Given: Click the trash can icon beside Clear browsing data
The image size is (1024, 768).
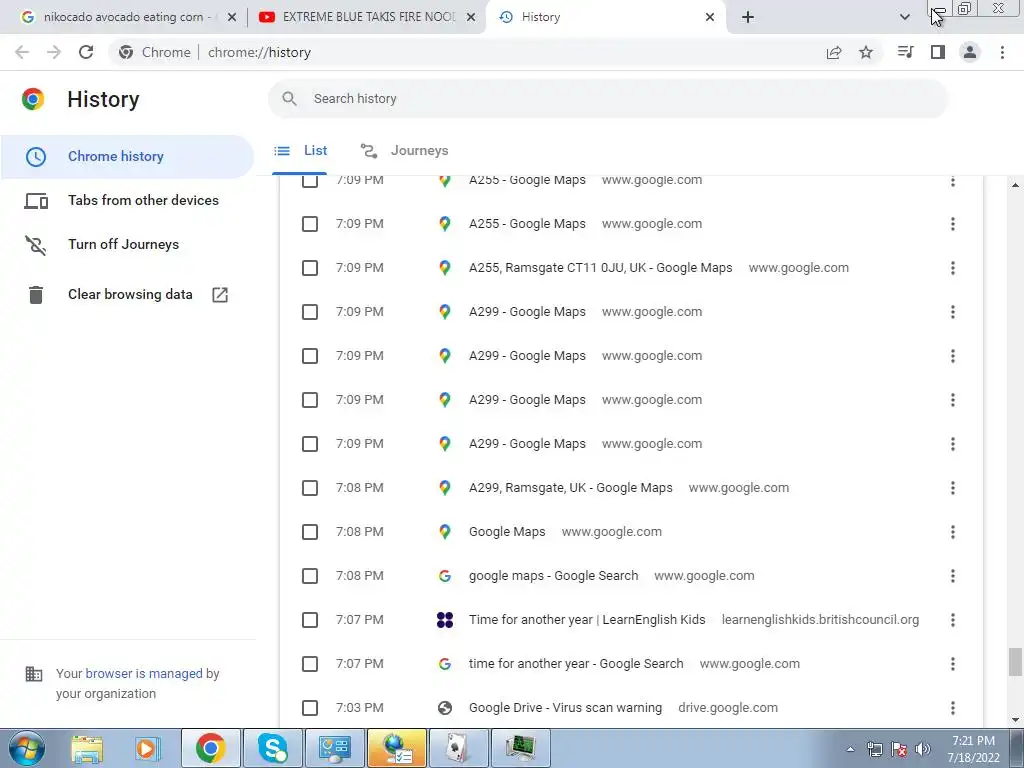Looking at the screenshot, I should tap(36, 295).
